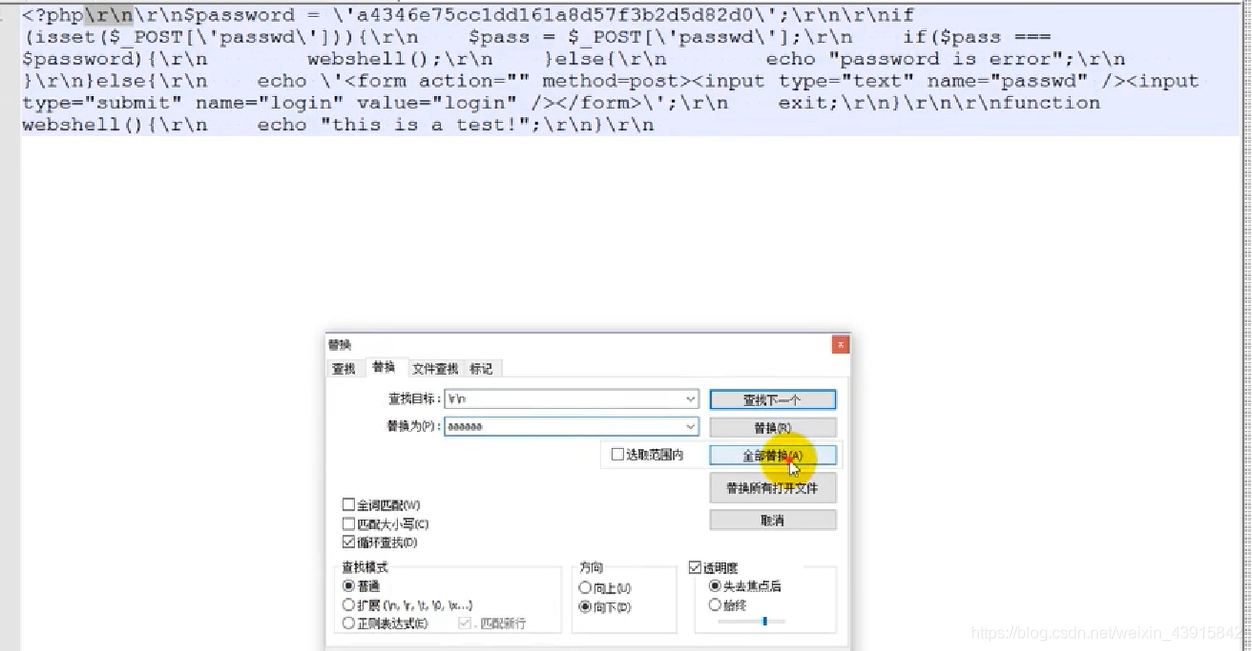This screenshot has width=1252, height=651.
Task: Open the 文件查找 tab
Action: click(435, 369)
